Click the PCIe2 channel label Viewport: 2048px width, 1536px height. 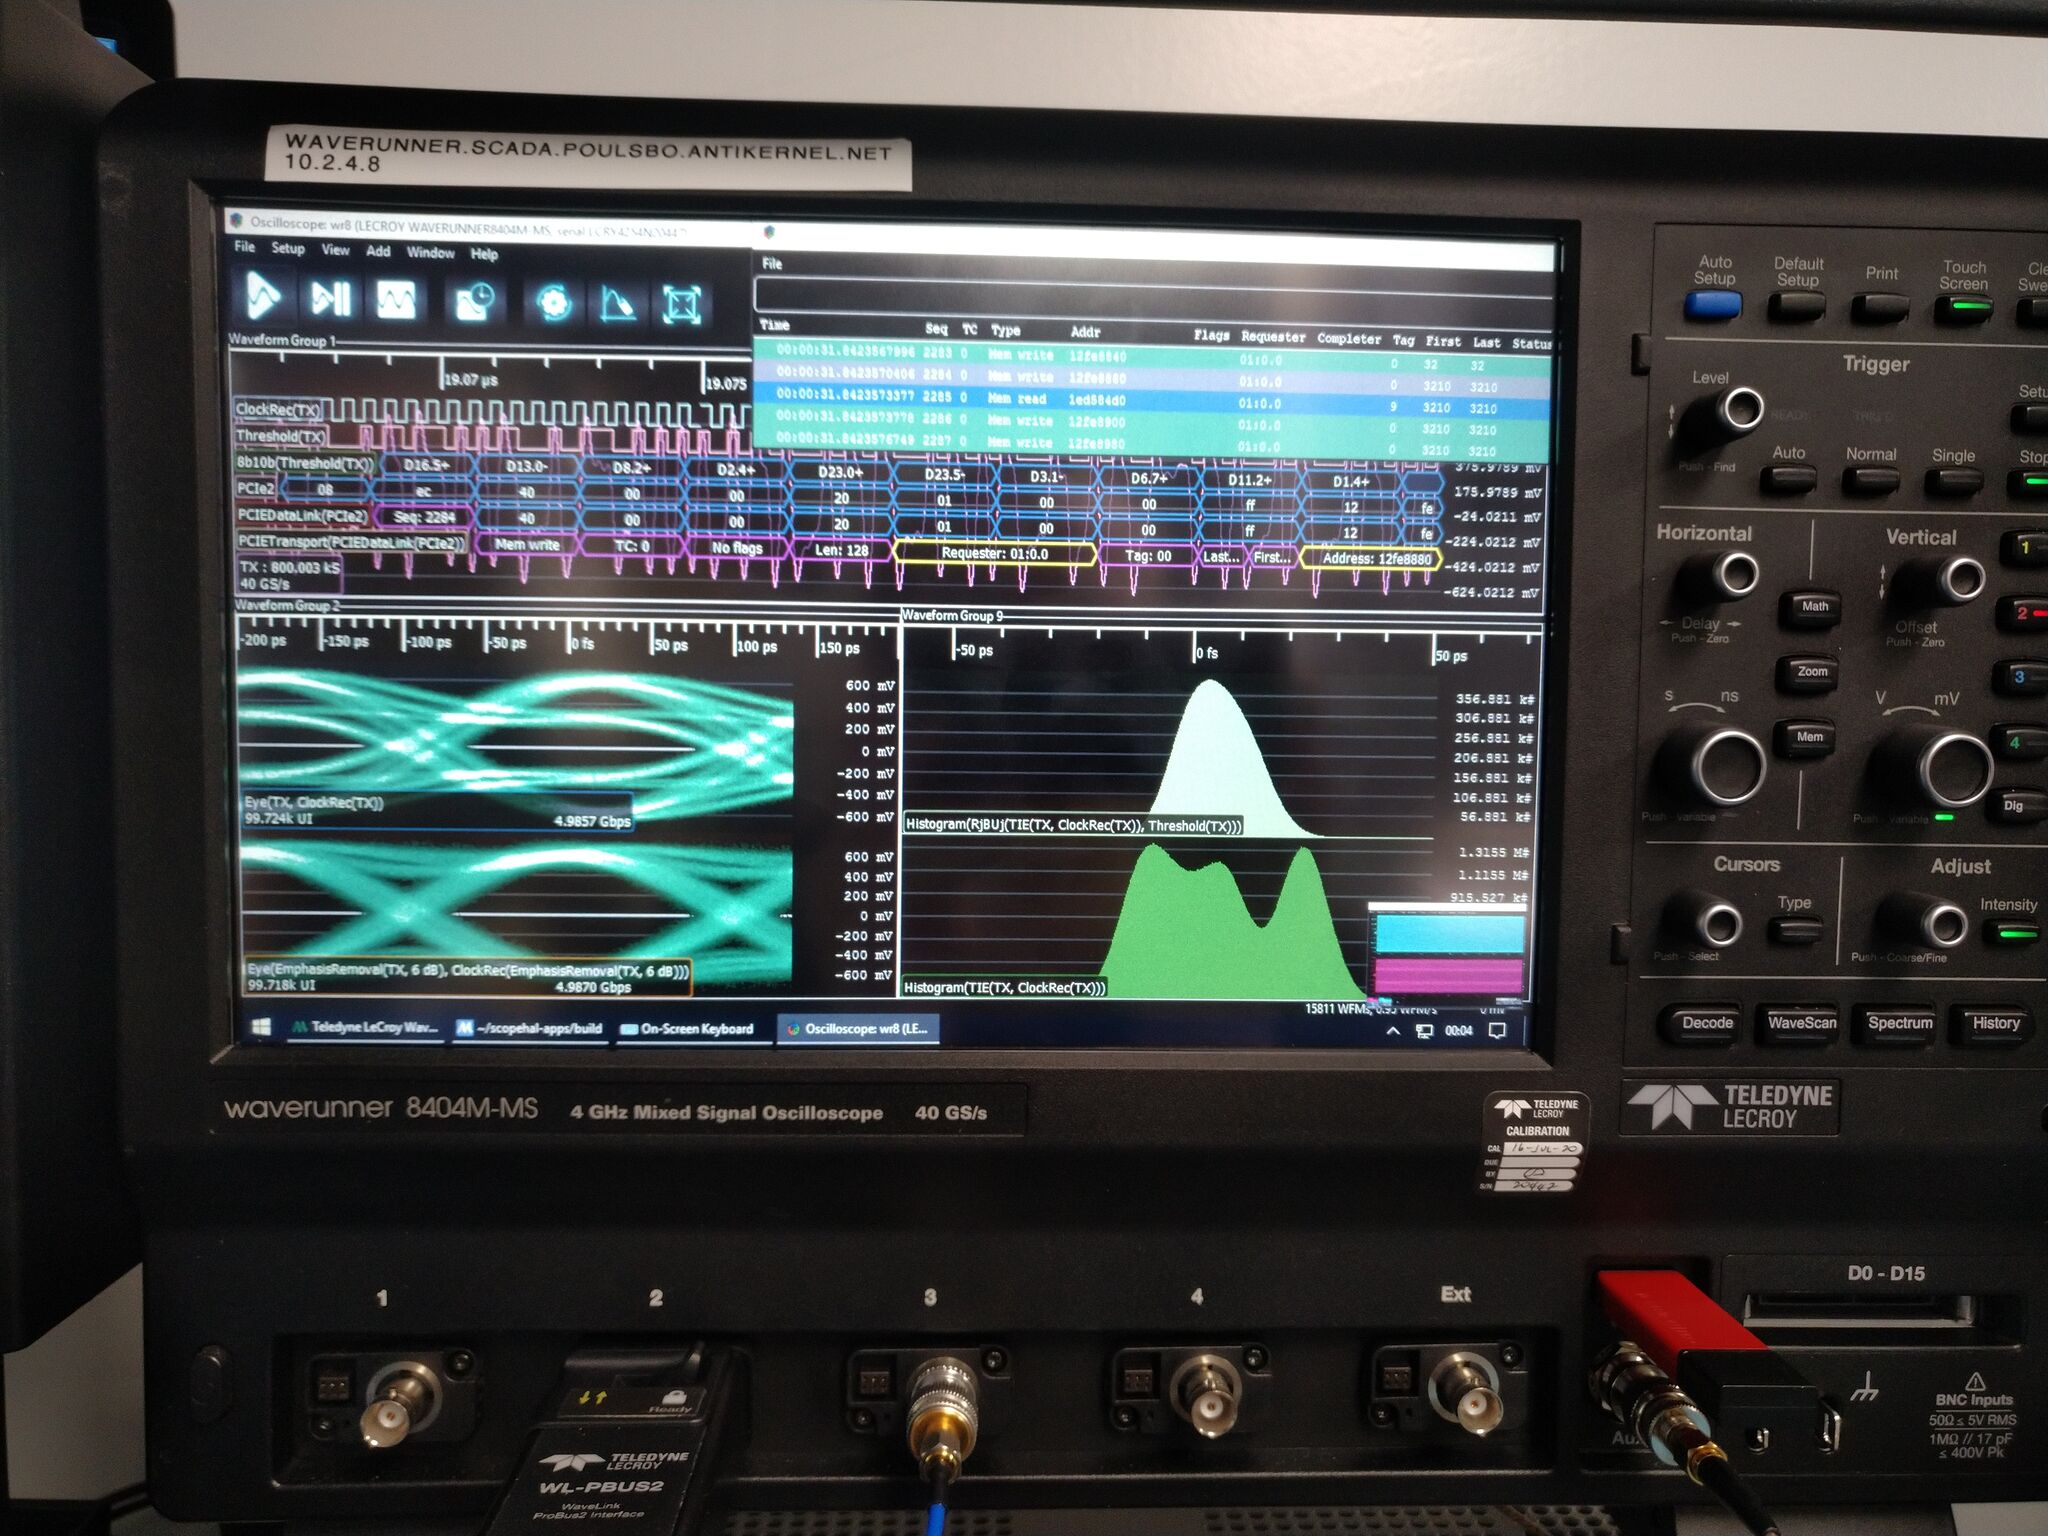coord(255,488)
